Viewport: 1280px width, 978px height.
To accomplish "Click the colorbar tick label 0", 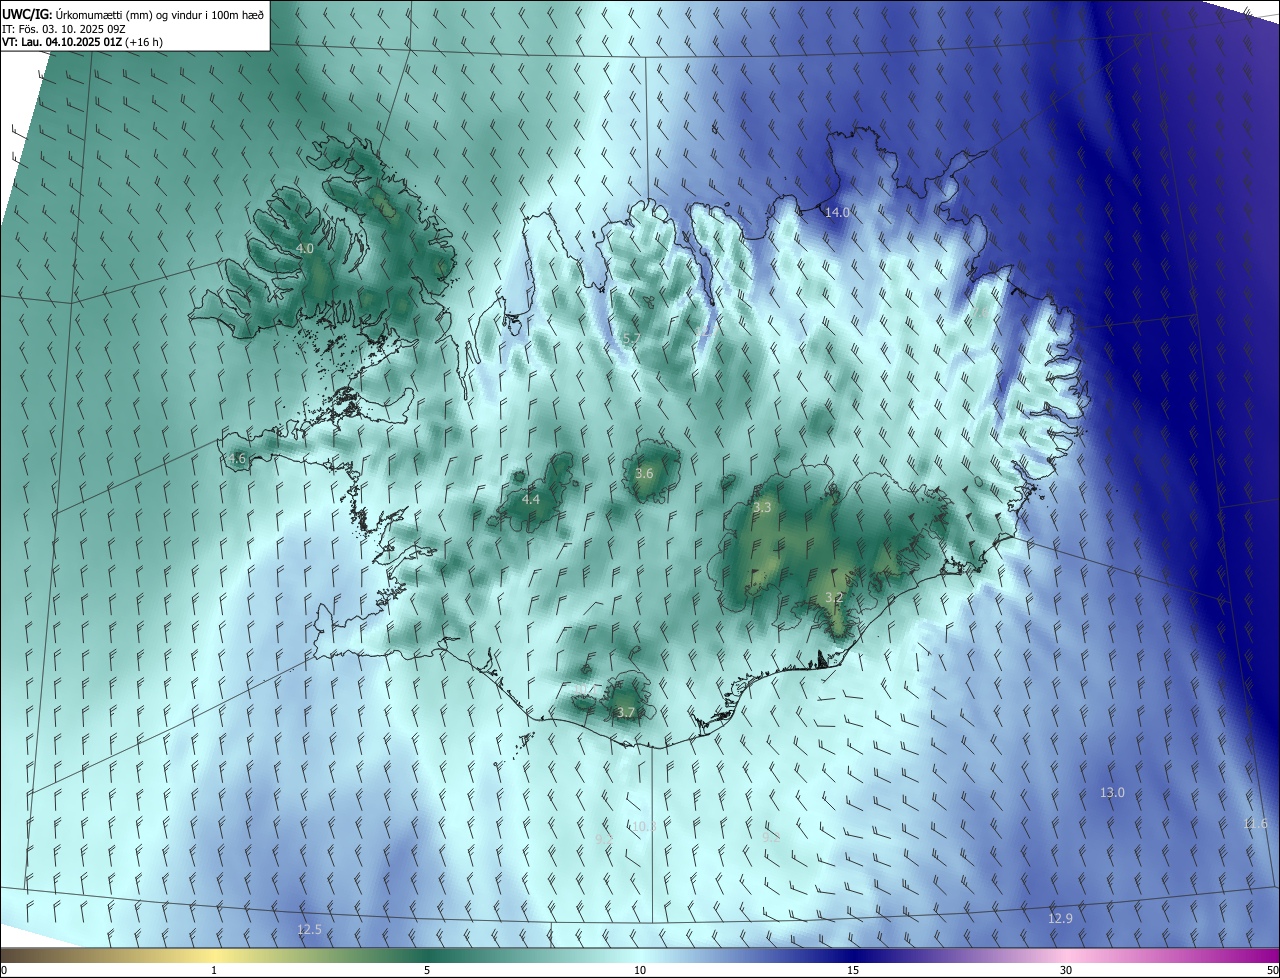I will 4,970.
